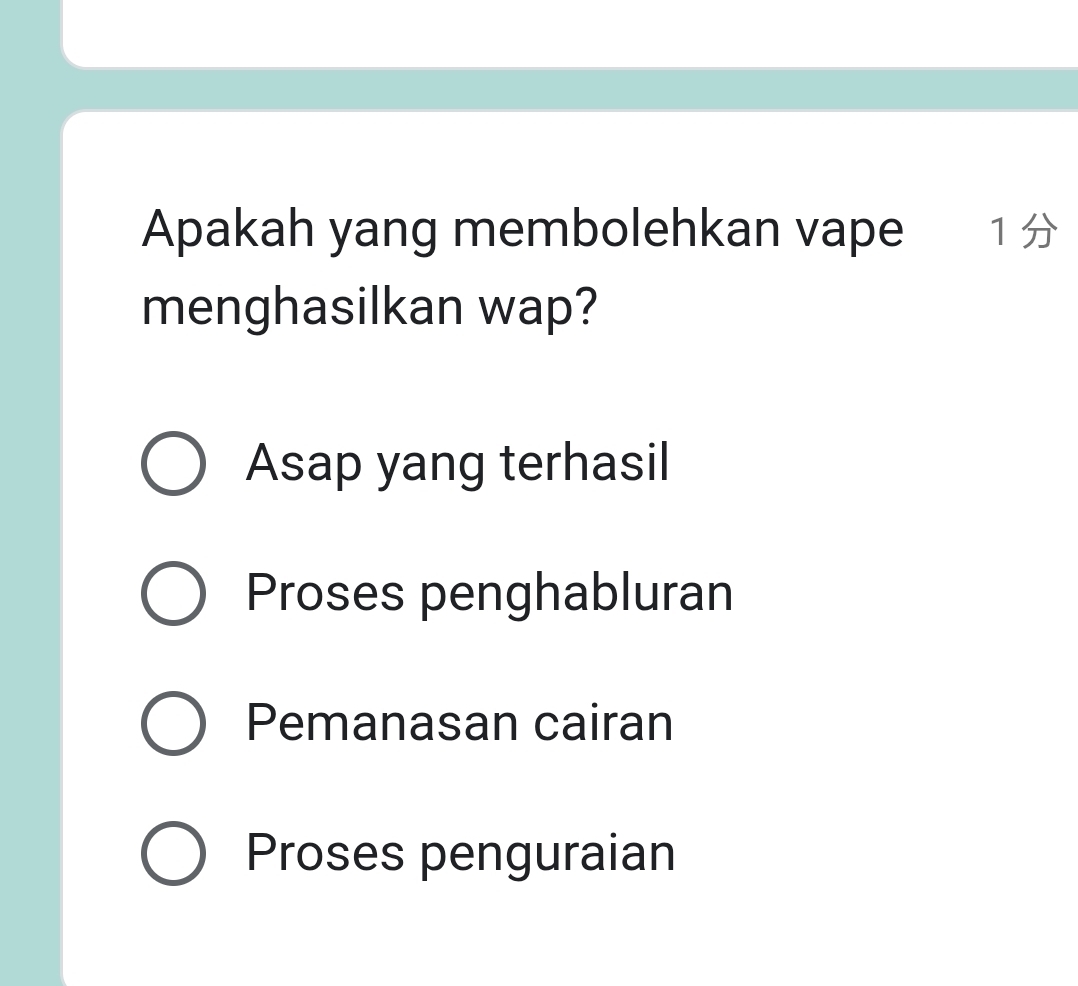This screenshot has height=986, width=1078.
Task: Tap the 'Pemanasan cairan' answer label
Action: [x=459, y=723]
